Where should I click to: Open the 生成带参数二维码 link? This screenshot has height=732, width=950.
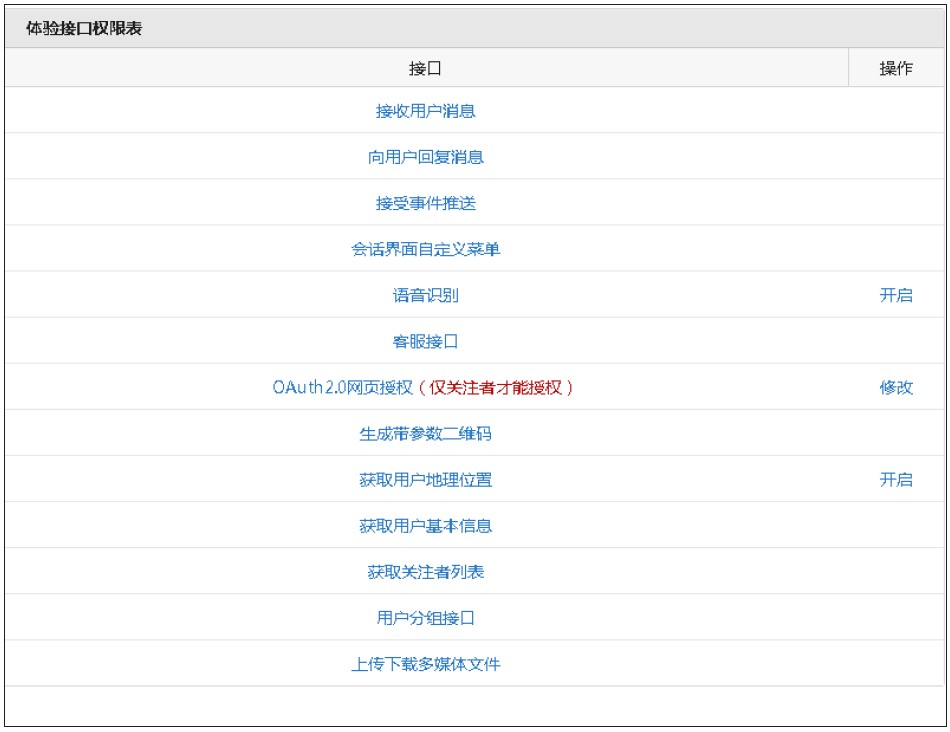[x=425, y=433]
